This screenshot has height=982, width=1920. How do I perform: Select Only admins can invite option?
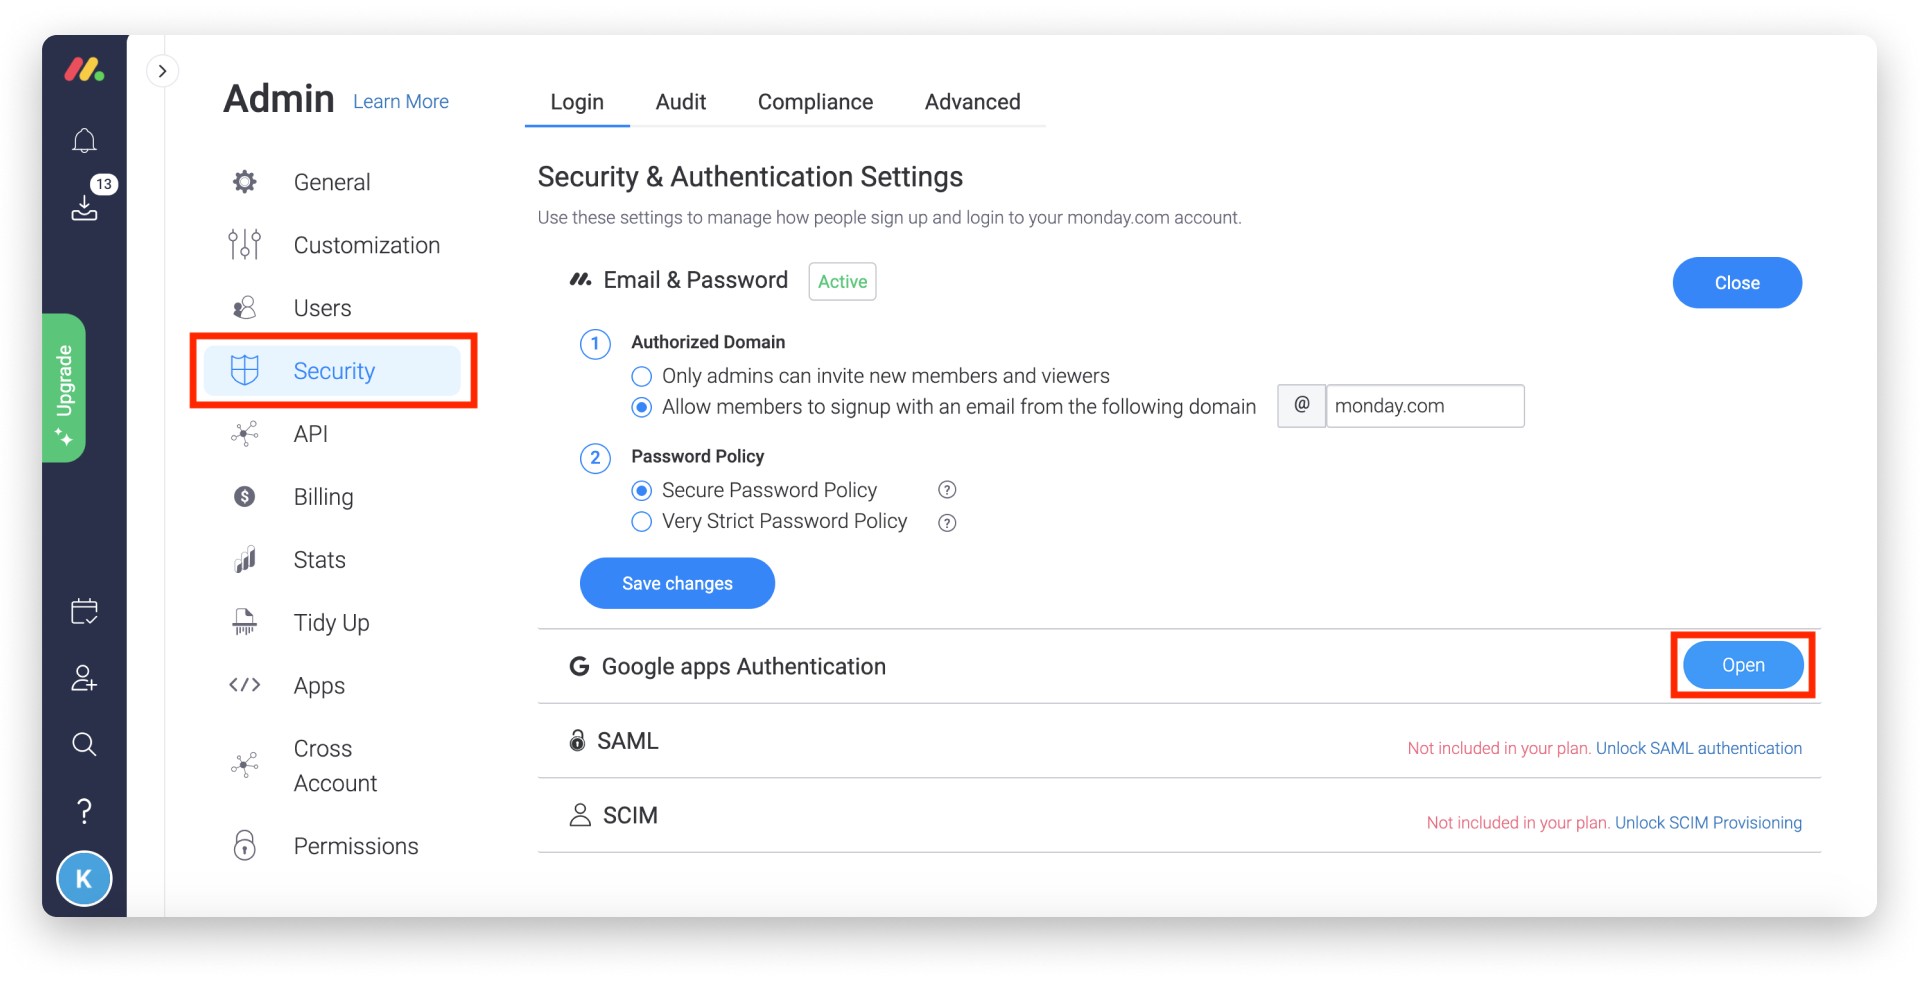click(642, 376)
